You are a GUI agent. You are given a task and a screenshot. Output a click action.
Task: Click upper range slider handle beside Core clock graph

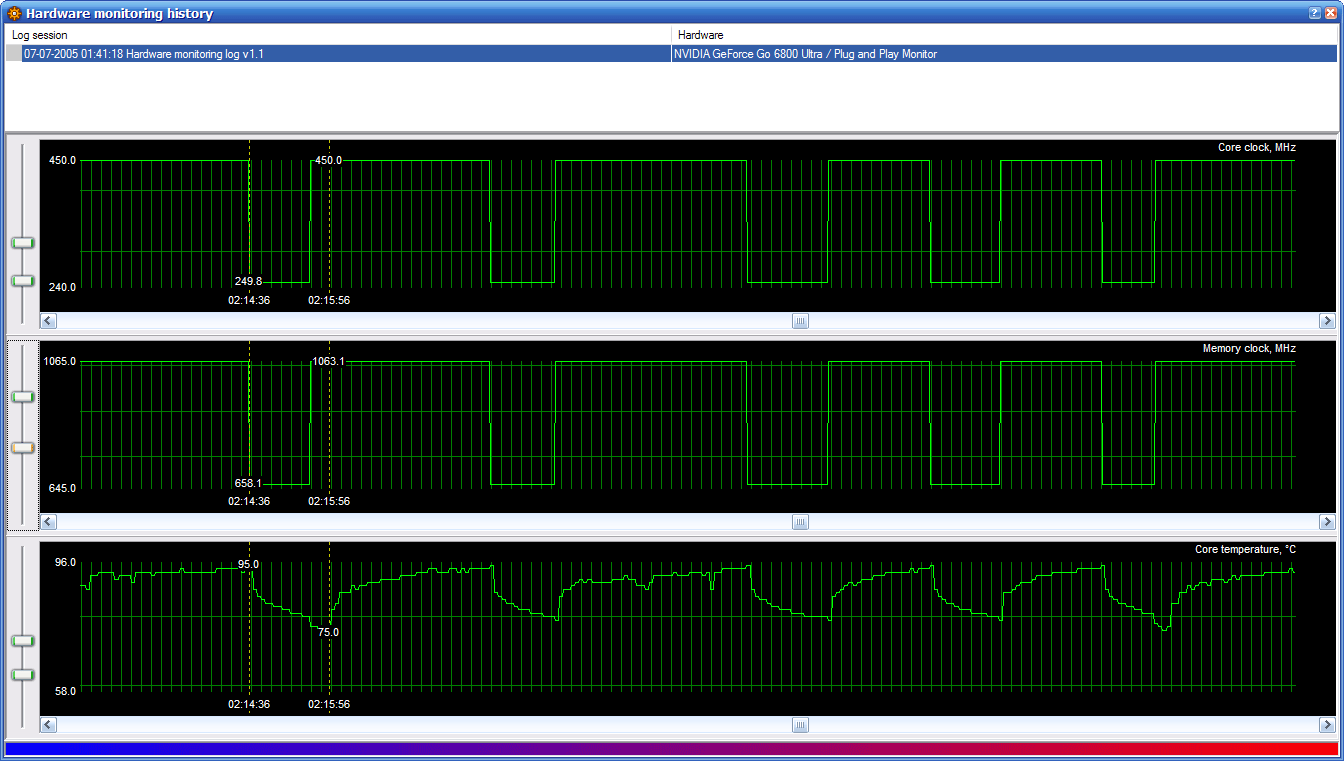coord(22,243)
